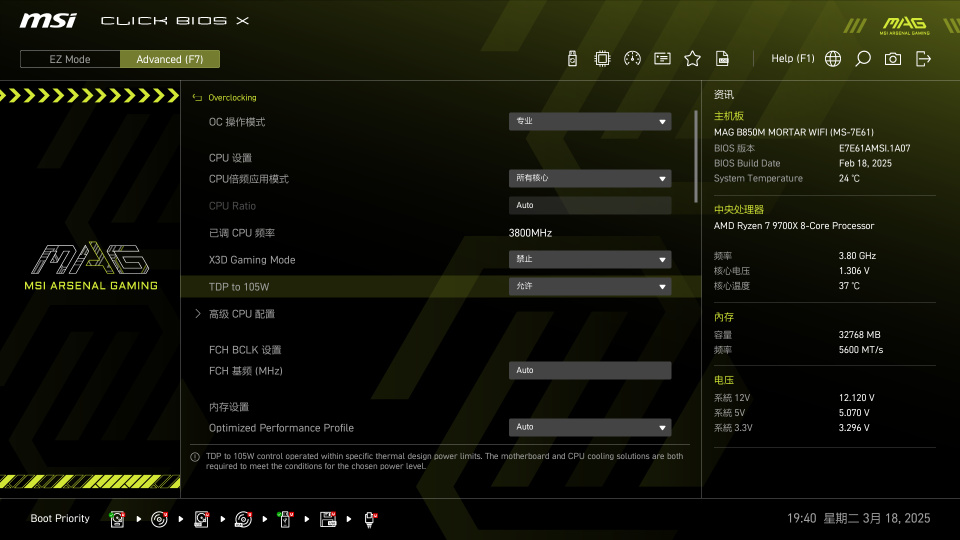Open the LOG file icon
Image resolution: width=960 pixels, height=540 pixels.
pyautogui.click(x=722, y=59)
